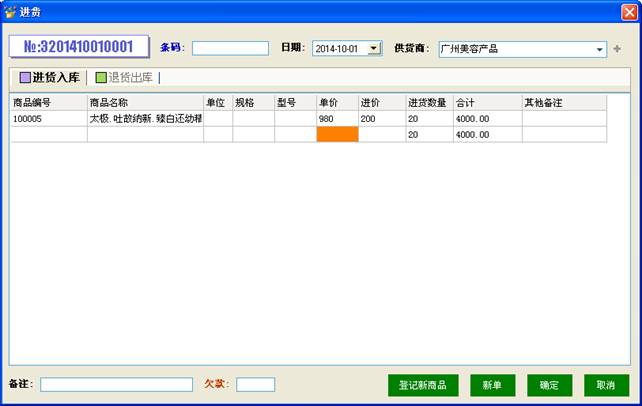This screenshot has width=642, height=406.
Task: Cancel using the 取消 button
Action: click(606, 385)
